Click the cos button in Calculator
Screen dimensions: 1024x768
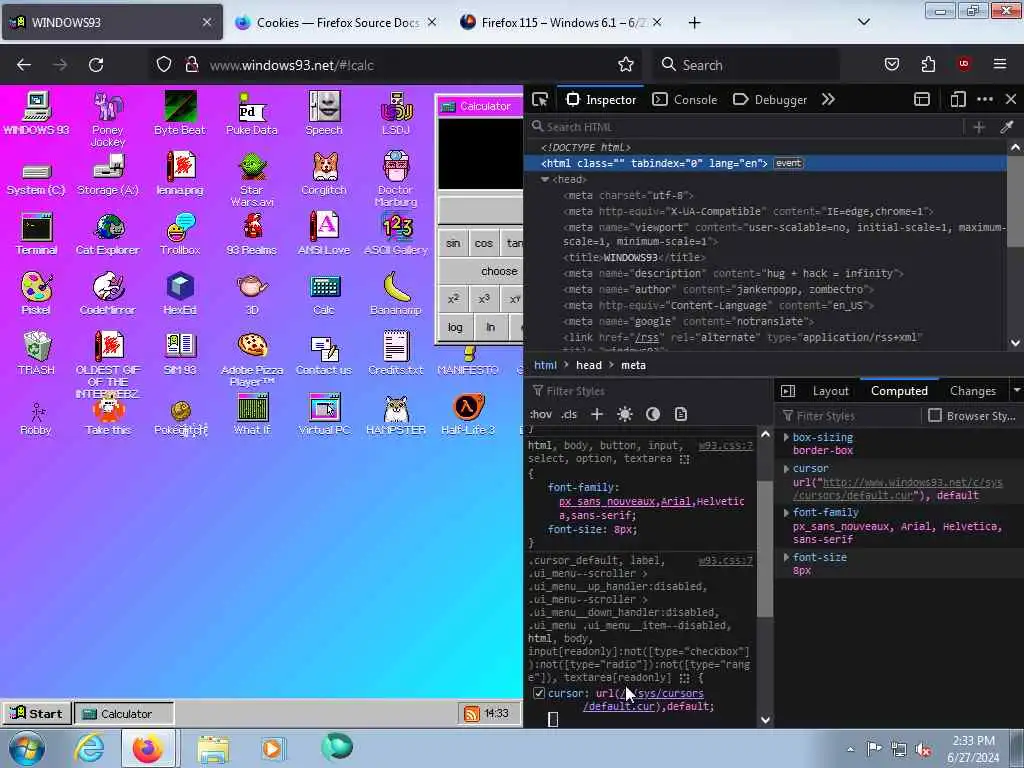pyautogui.click(x=483, y=243)
